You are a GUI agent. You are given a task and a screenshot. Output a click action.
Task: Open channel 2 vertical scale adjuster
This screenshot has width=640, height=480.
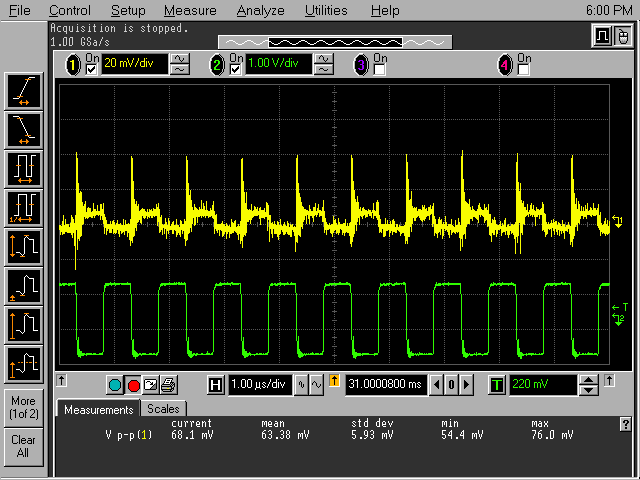click(324, 64)
